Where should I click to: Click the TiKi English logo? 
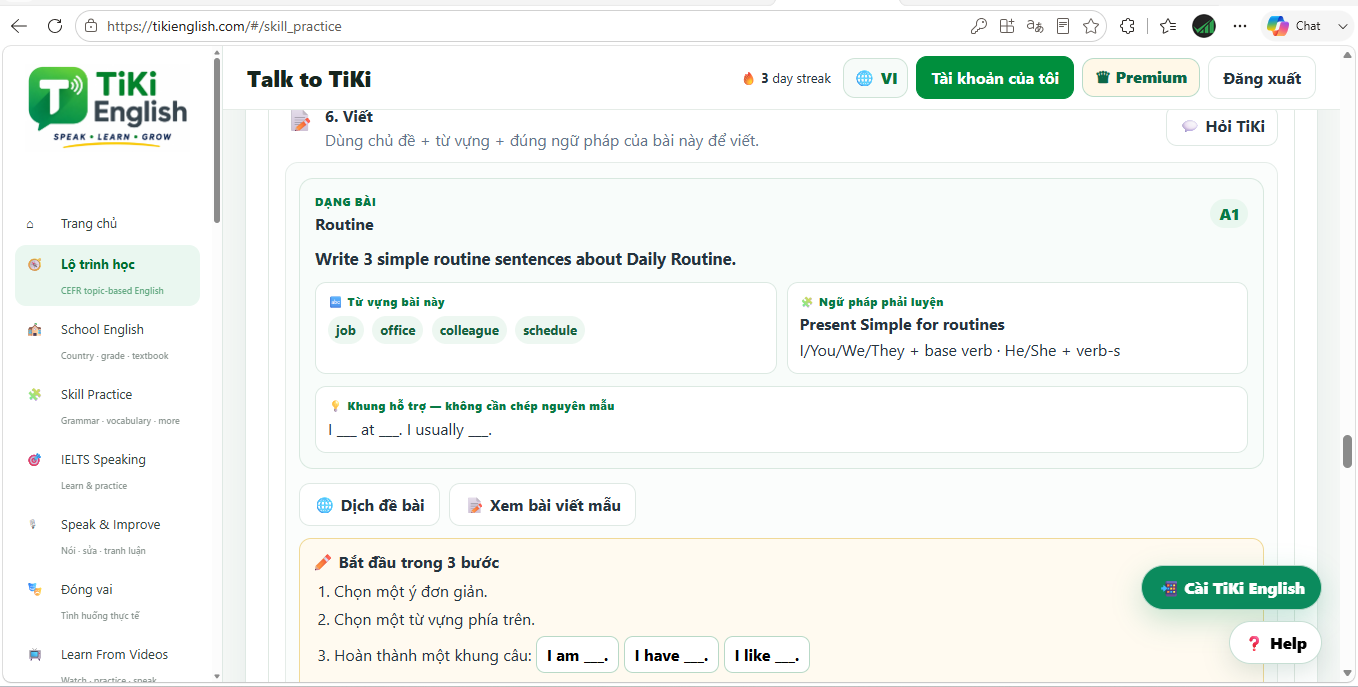pos(108,107)
